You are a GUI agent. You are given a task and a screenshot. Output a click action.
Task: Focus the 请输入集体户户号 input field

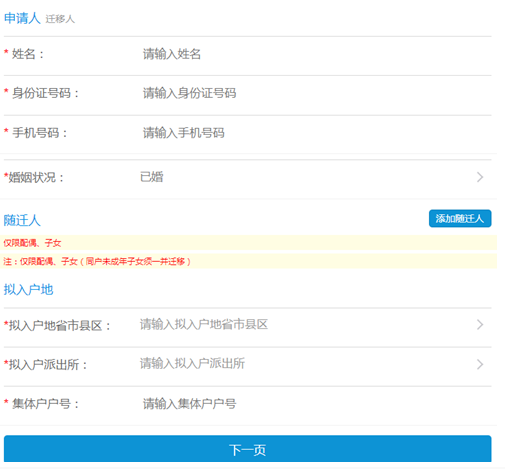[316, 404]
